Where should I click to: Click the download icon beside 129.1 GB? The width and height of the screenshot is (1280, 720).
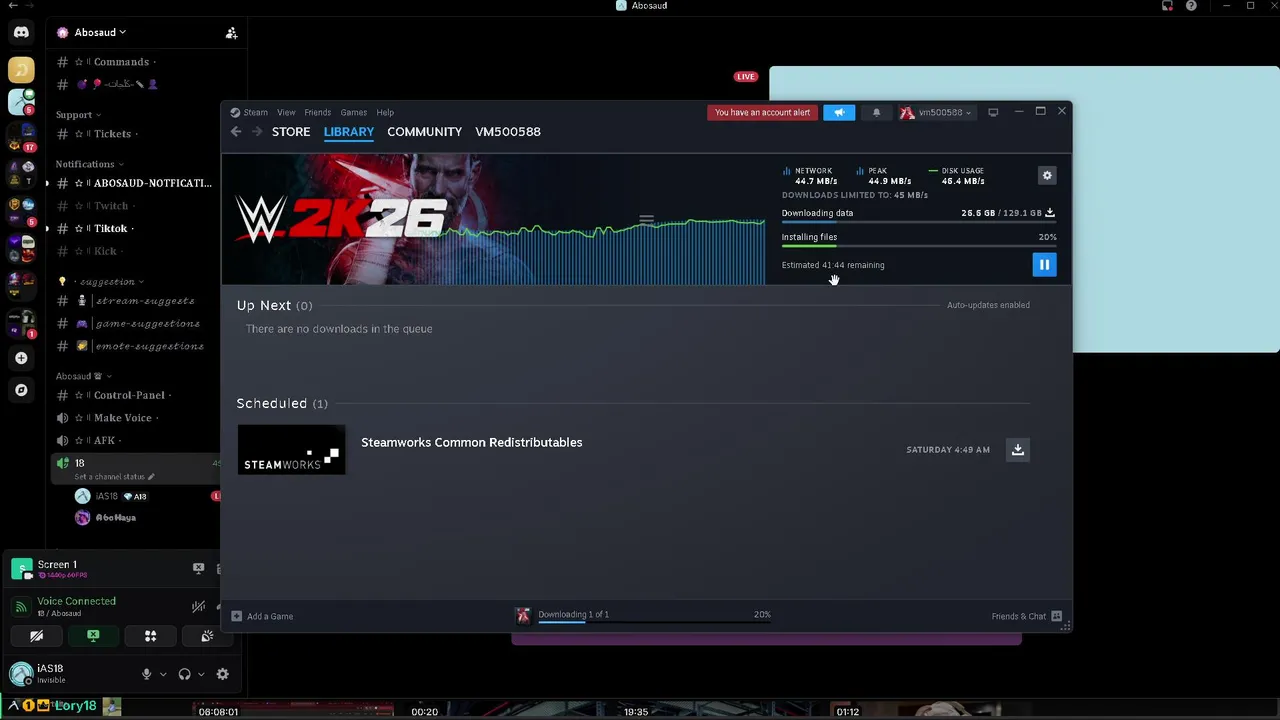[x=1050, y=213]
